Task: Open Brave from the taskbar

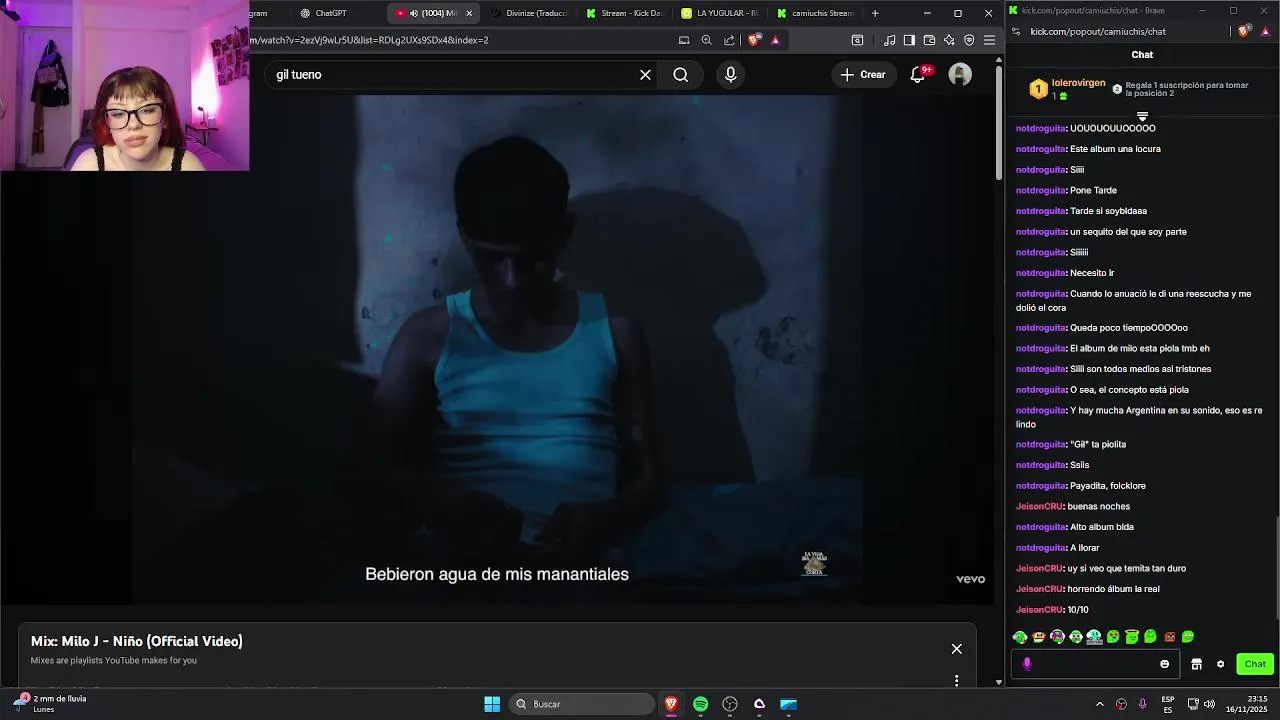Action: click(671, 704)
